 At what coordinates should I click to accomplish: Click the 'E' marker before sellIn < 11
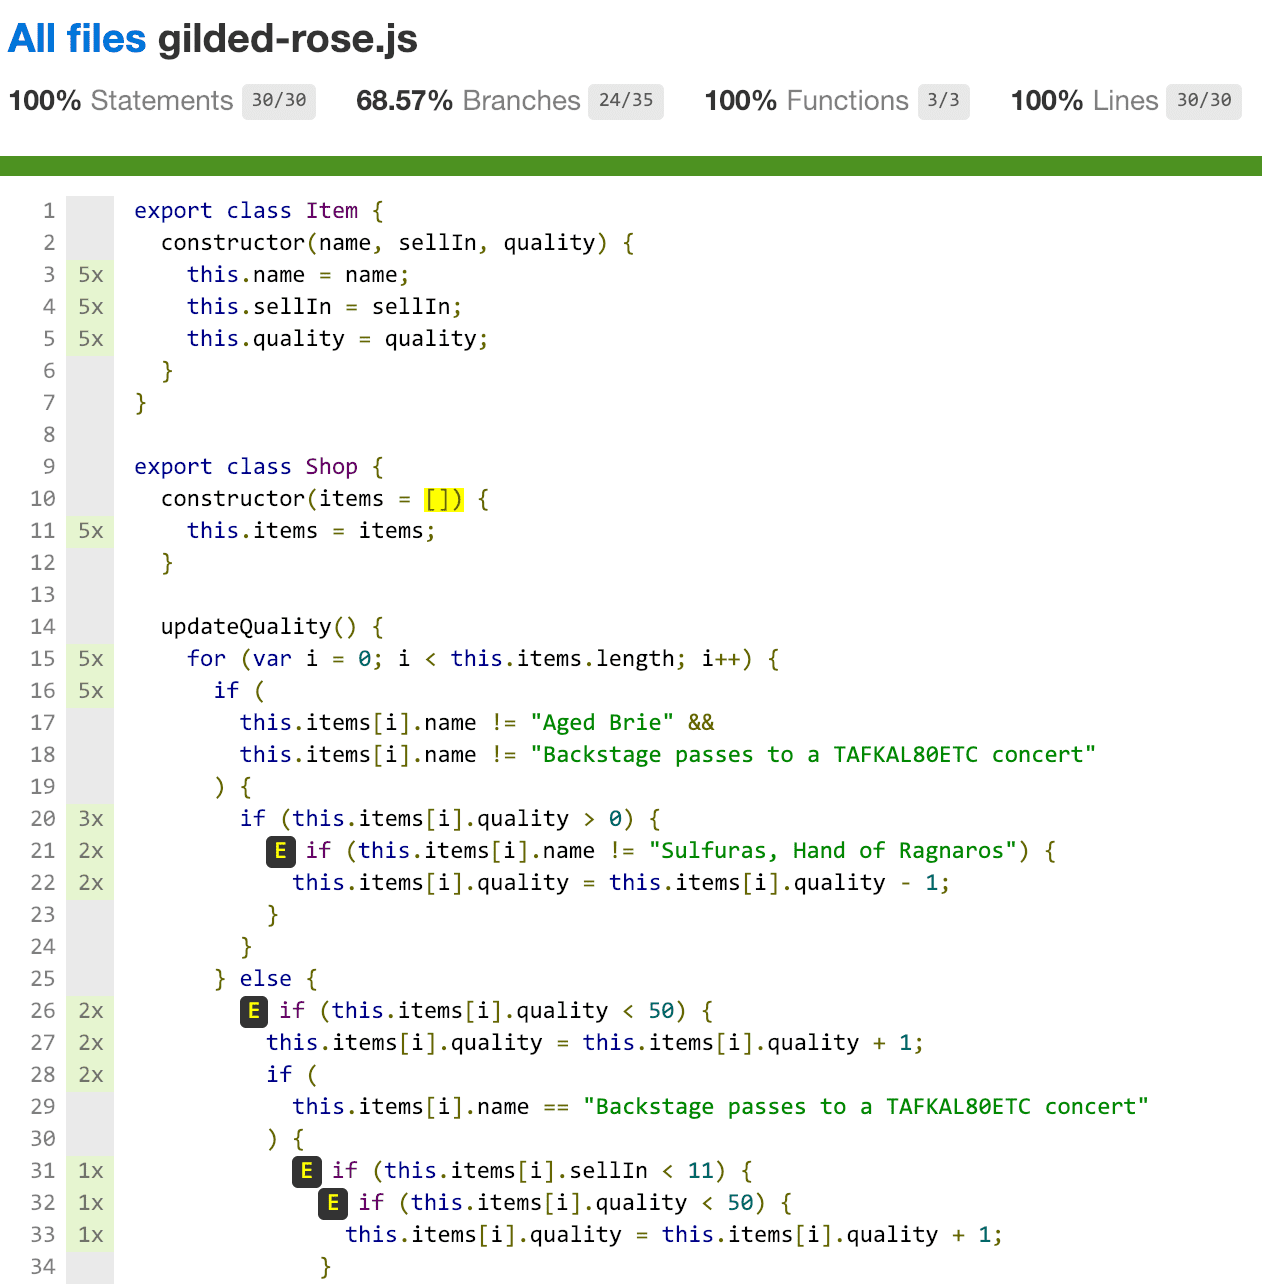point(306,1171)
